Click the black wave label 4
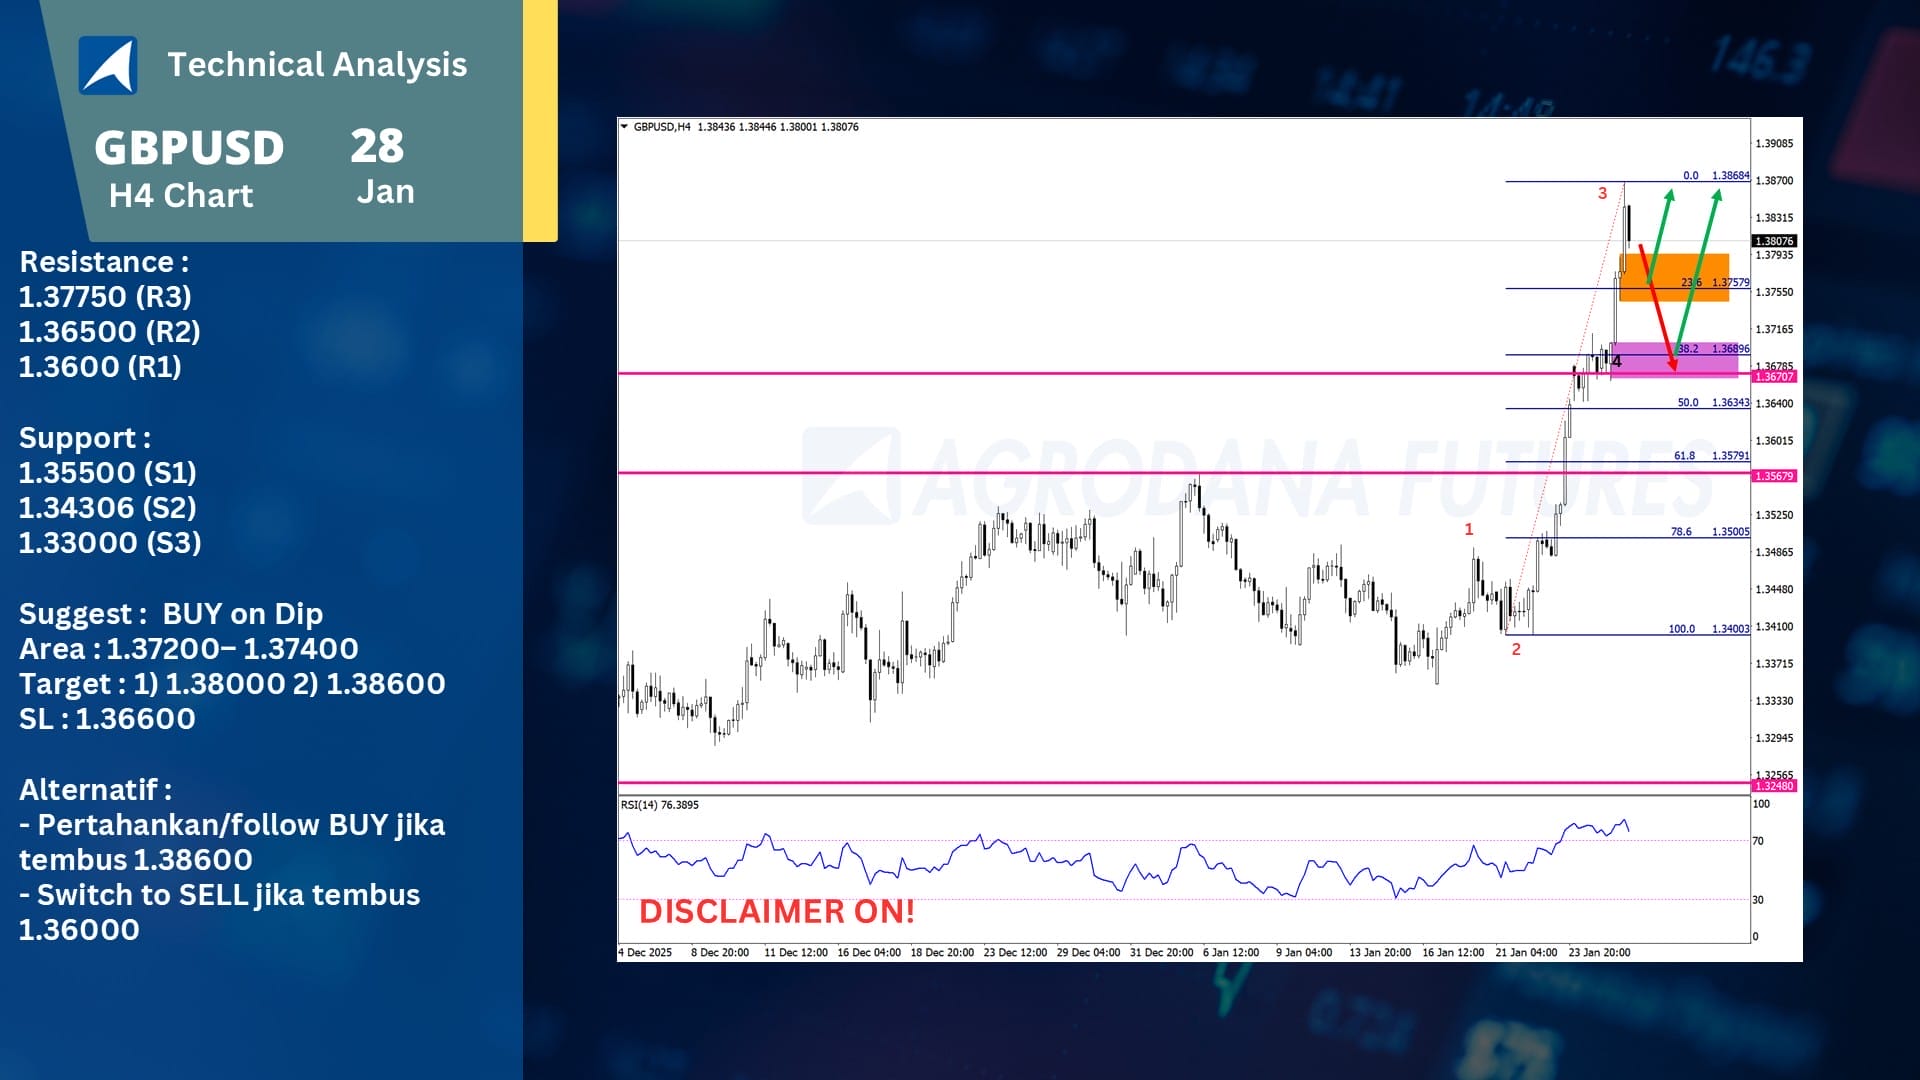Viewport: 1920px width, 1080px height. point(1617,362)
